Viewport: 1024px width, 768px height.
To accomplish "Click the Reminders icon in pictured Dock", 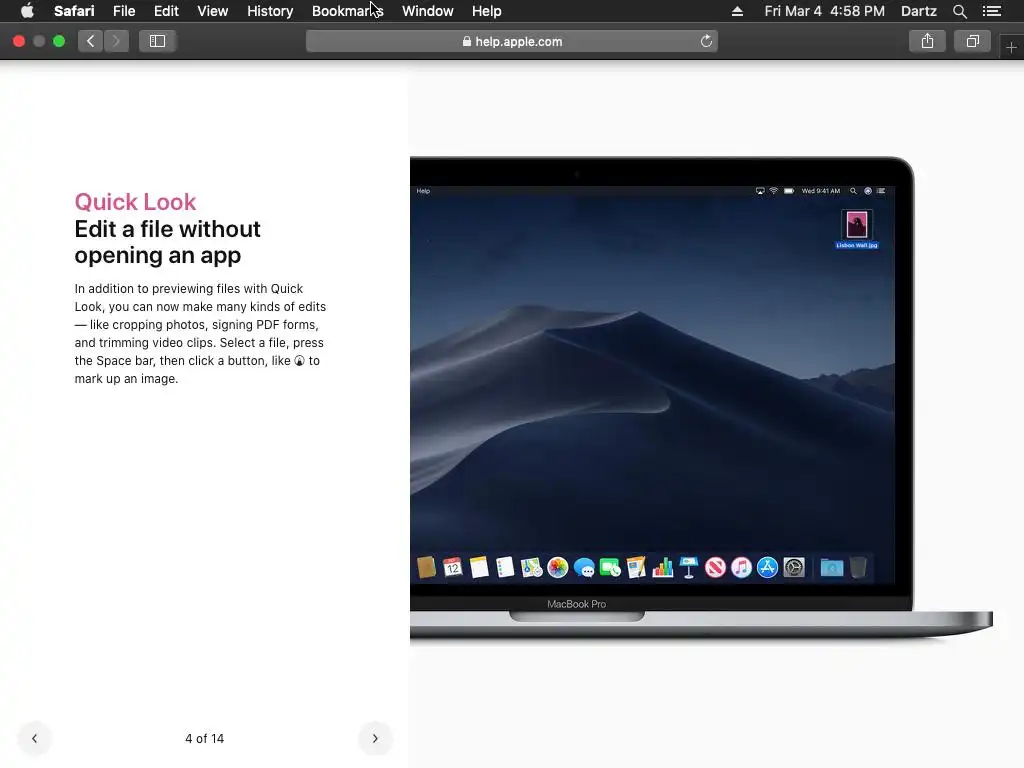I will (x=505, y=567).
